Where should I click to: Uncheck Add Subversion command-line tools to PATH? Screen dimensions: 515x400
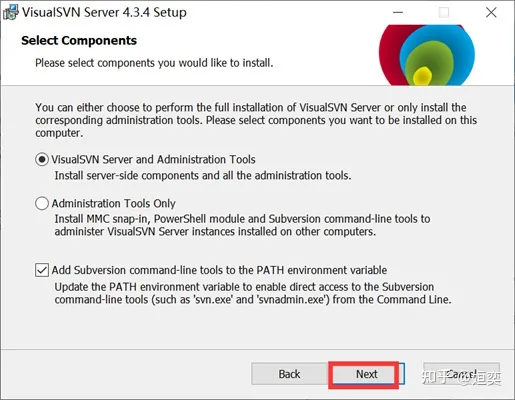click(x=42, y=270)
